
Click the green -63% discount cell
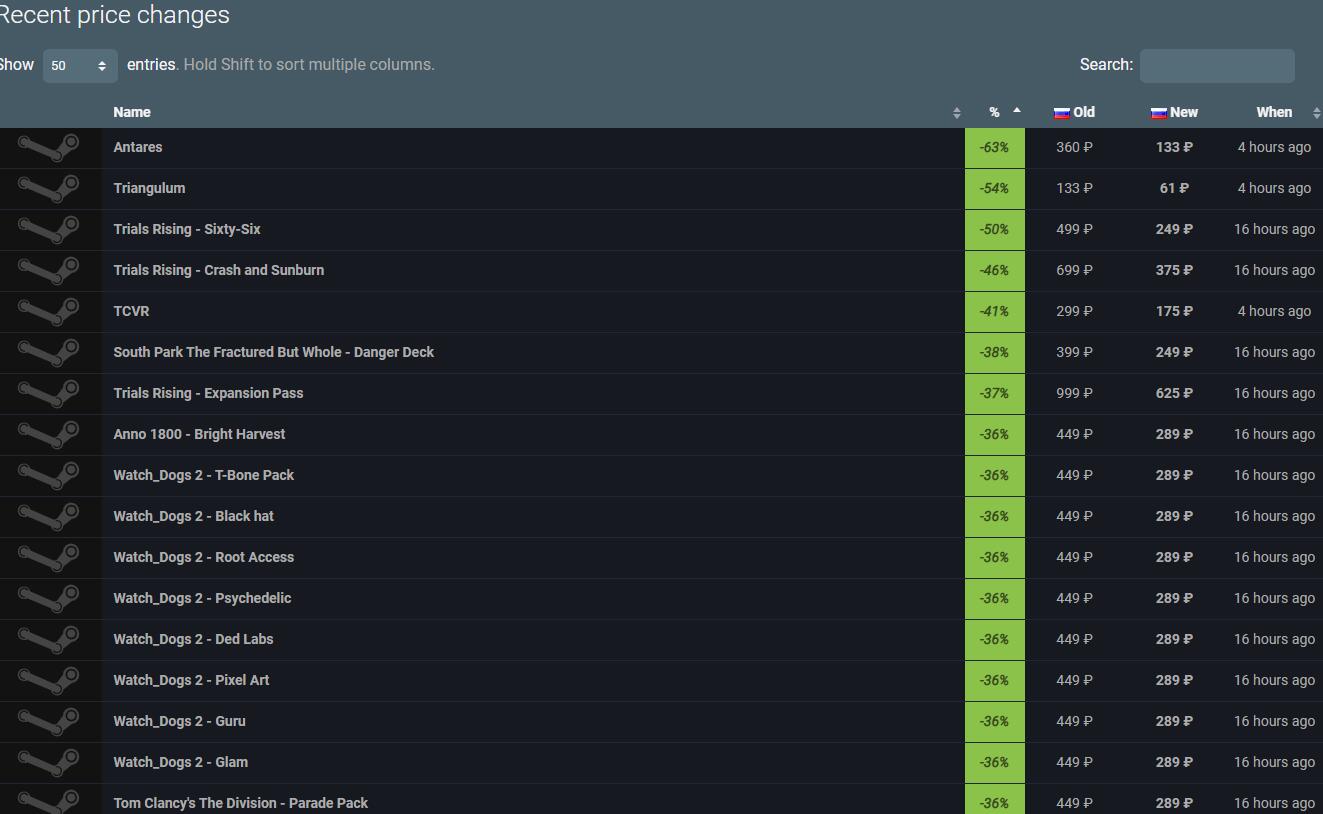(994, 147)
